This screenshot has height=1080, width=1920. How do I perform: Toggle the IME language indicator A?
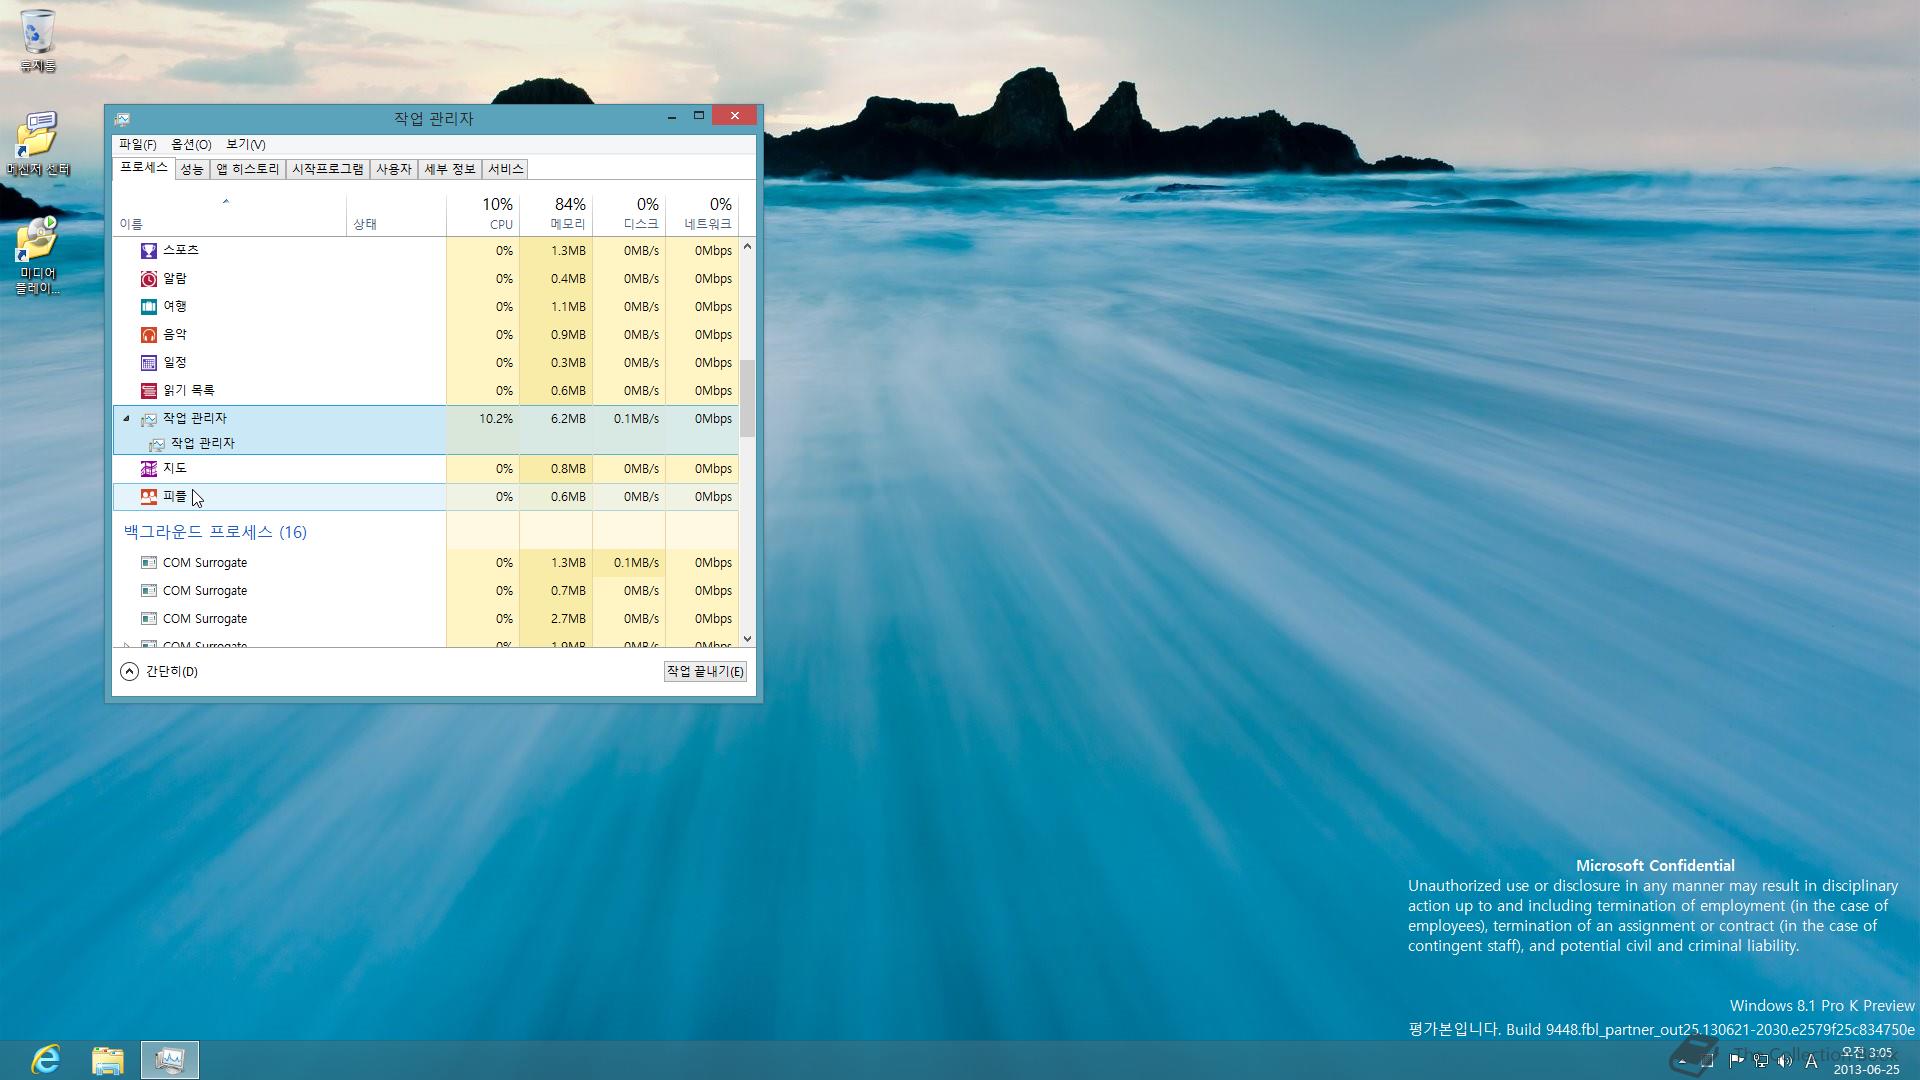tap(1811, 1061)
